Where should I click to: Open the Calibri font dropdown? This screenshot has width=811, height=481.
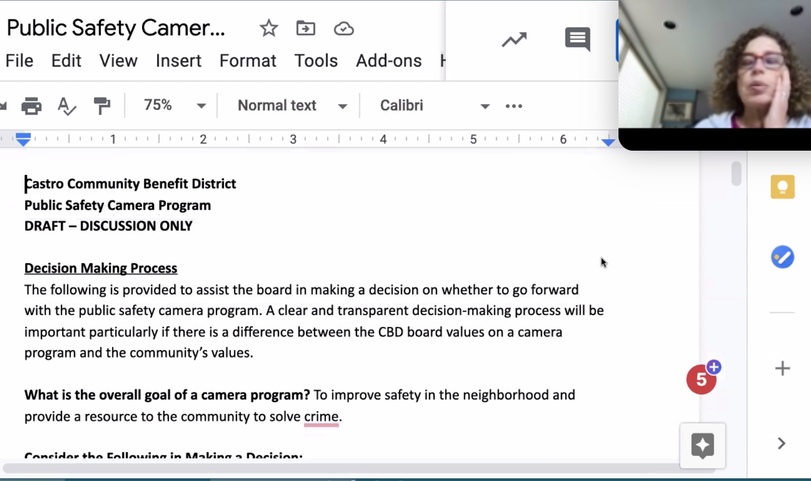(x=434, y=106)
